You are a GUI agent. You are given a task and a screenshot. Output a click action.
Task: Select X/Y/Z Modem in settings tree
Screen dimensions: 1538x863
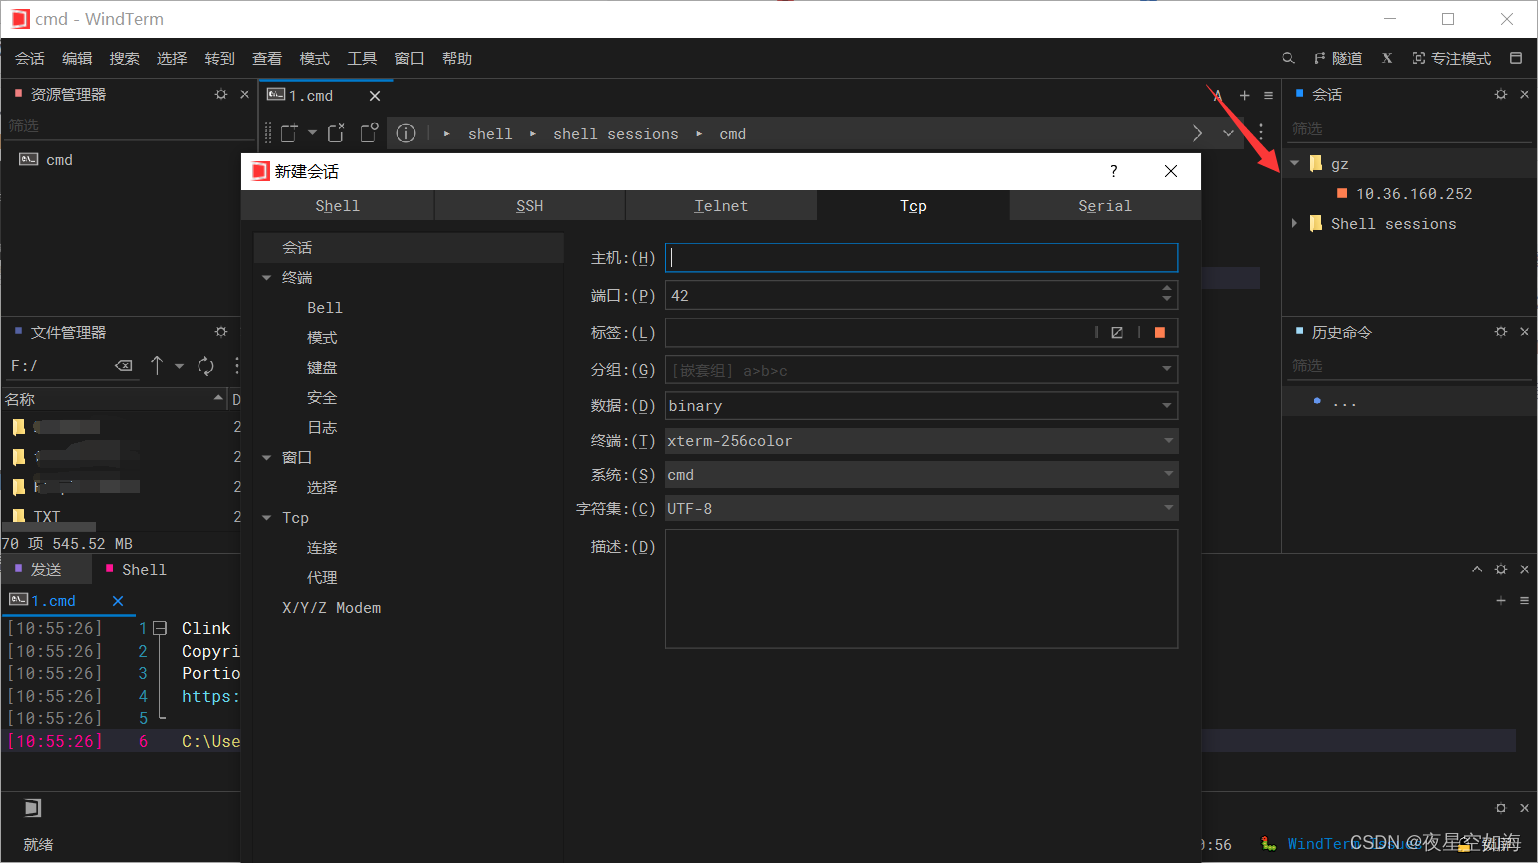pyautogui.click(x=331, y=608)
